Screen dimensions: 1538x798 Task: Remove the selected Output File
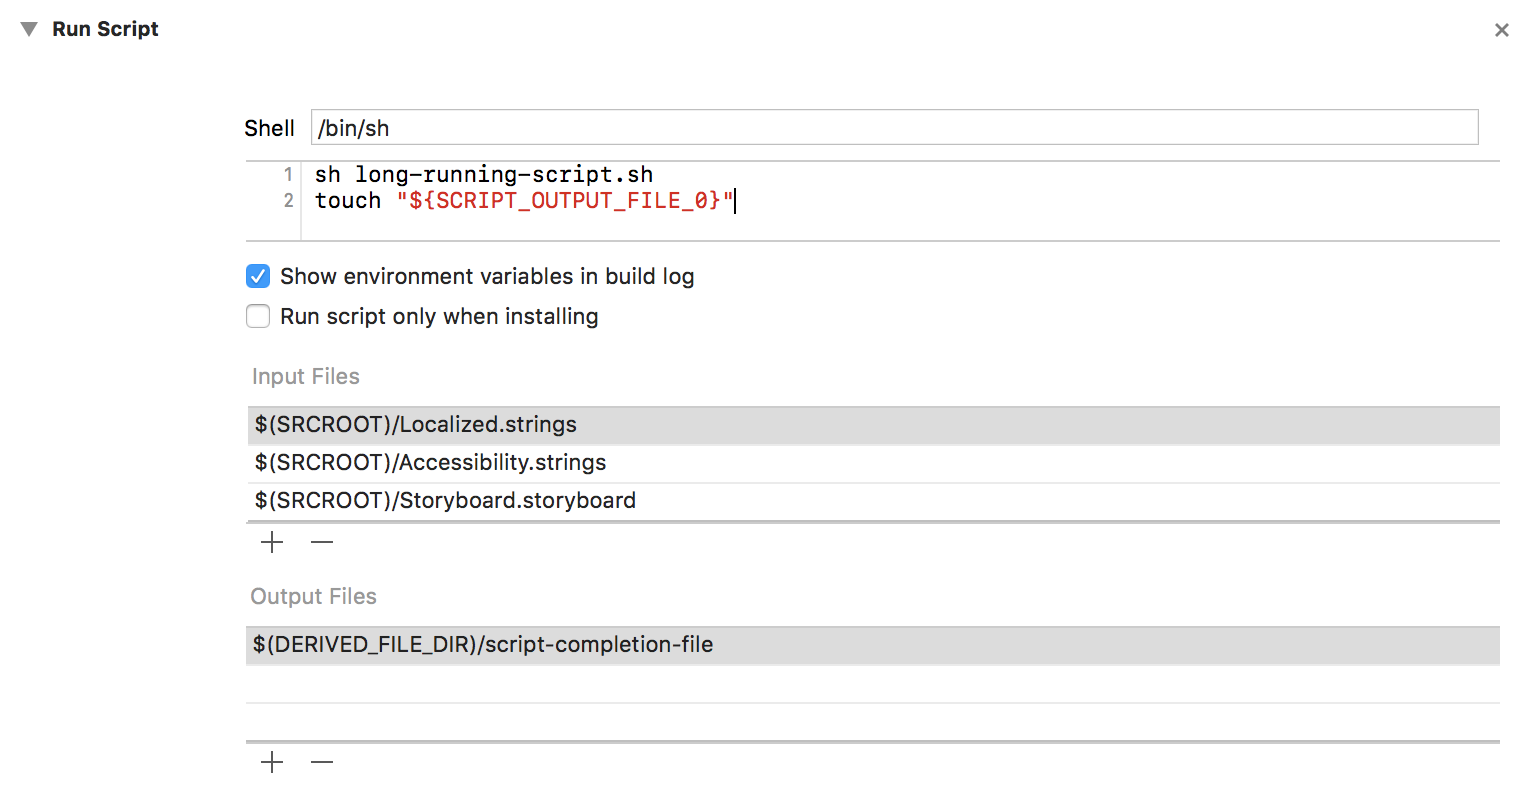[321, 761]
